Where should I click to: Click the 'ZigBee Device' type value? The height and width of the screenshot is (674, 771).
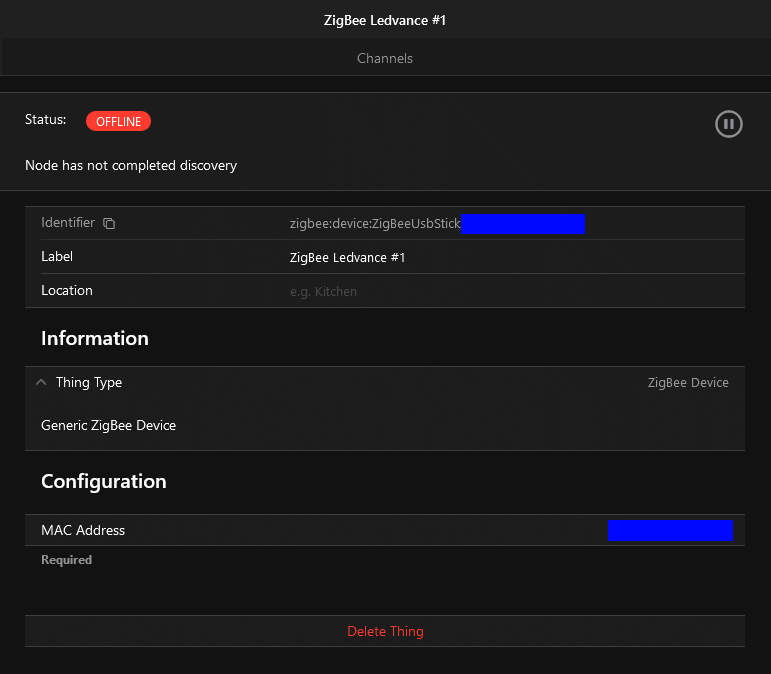coord(687,383)
